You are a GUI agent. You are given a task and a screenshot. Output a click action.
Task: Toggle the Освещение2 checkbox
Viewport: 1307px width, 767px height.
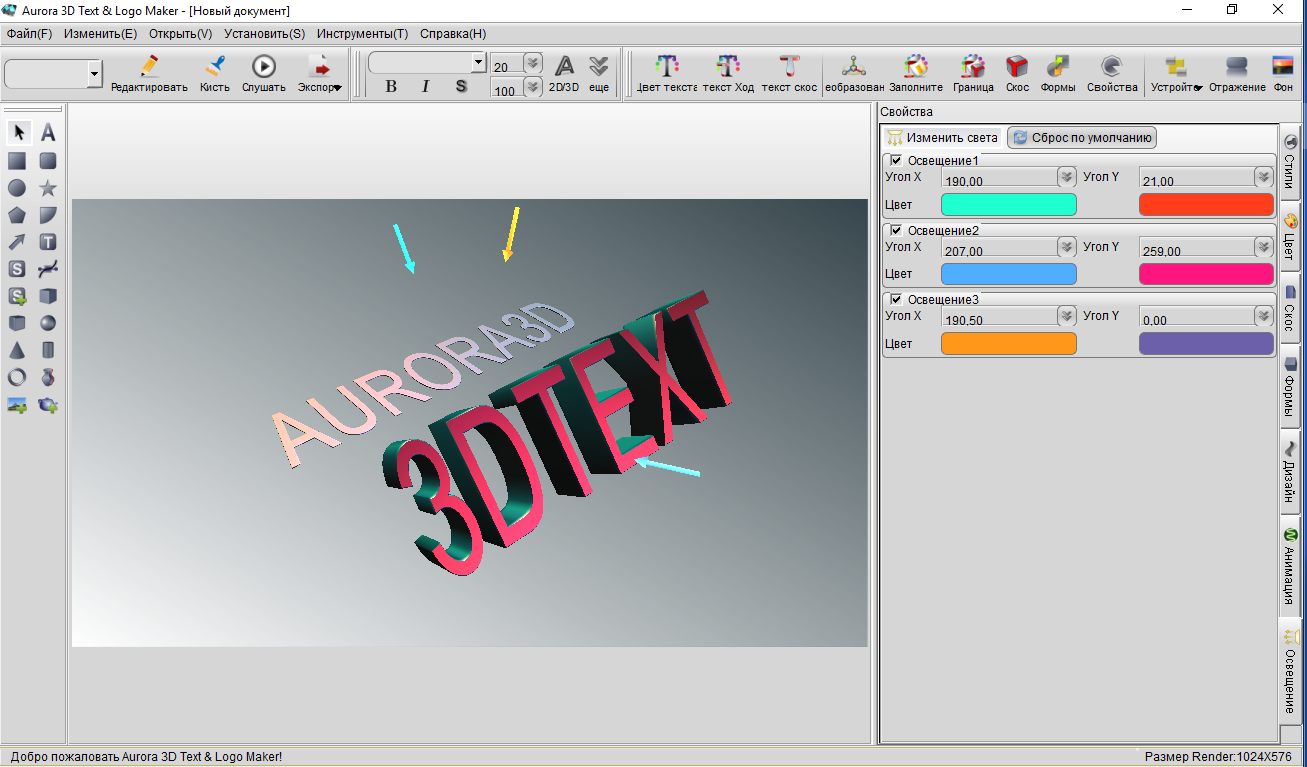897,230
